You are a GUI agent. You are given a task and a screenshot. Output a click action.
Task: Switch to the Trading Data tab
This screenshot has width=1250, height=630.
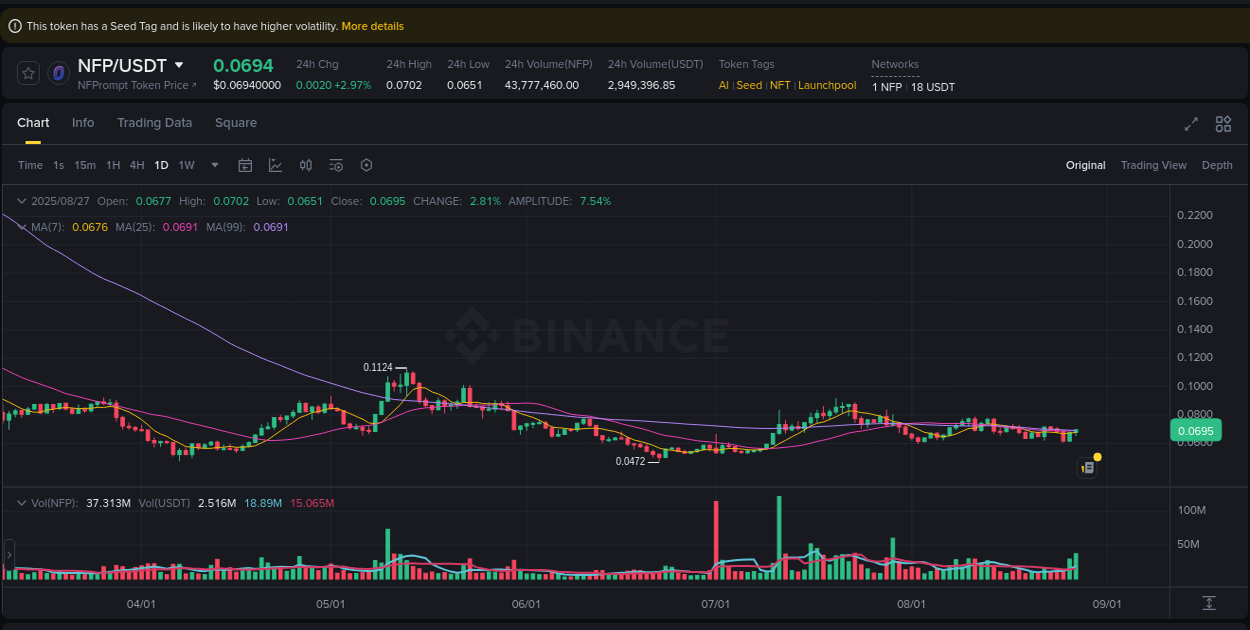154,122
